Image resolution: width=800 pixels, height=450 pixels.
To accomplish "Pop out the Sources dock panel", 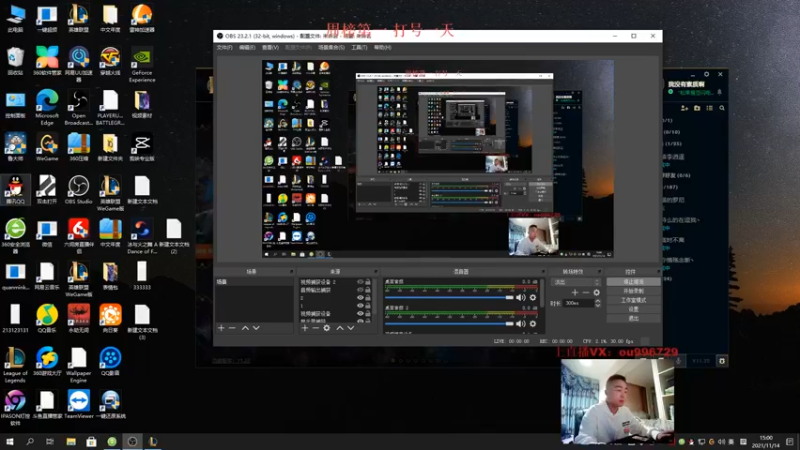I will click(376, 272).
